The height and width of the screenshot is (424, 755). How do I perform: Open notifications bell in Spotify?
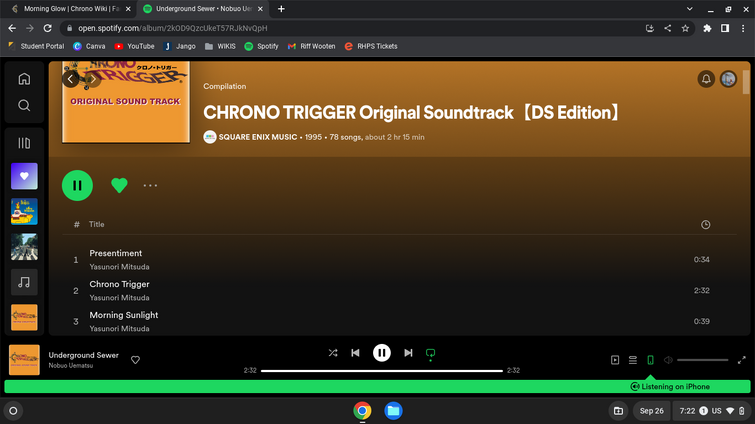click(706, 79)
